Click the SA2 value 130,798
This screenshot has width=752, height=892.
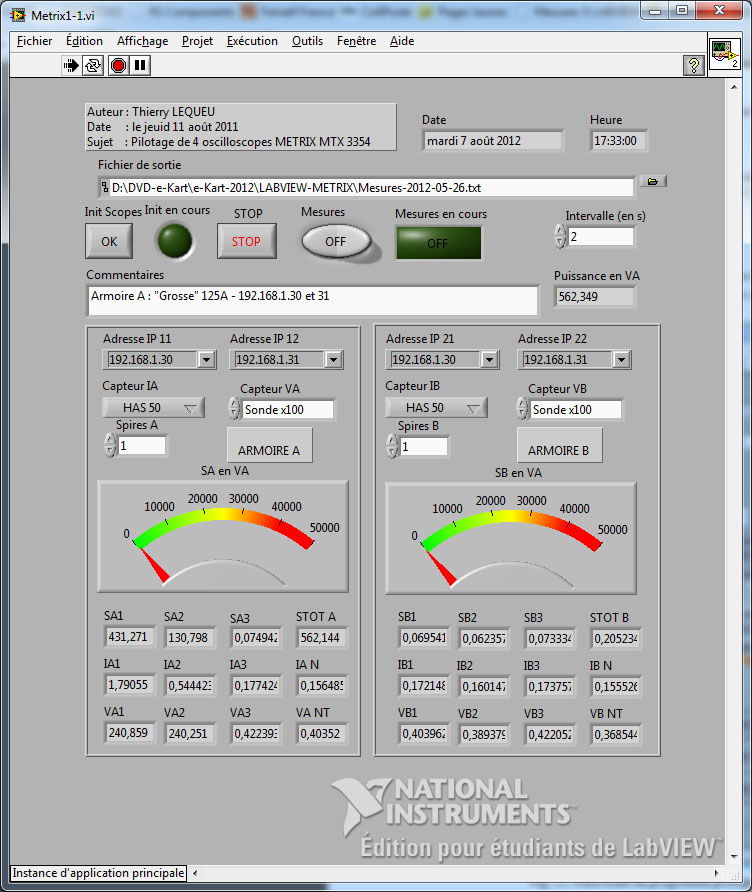190,638
